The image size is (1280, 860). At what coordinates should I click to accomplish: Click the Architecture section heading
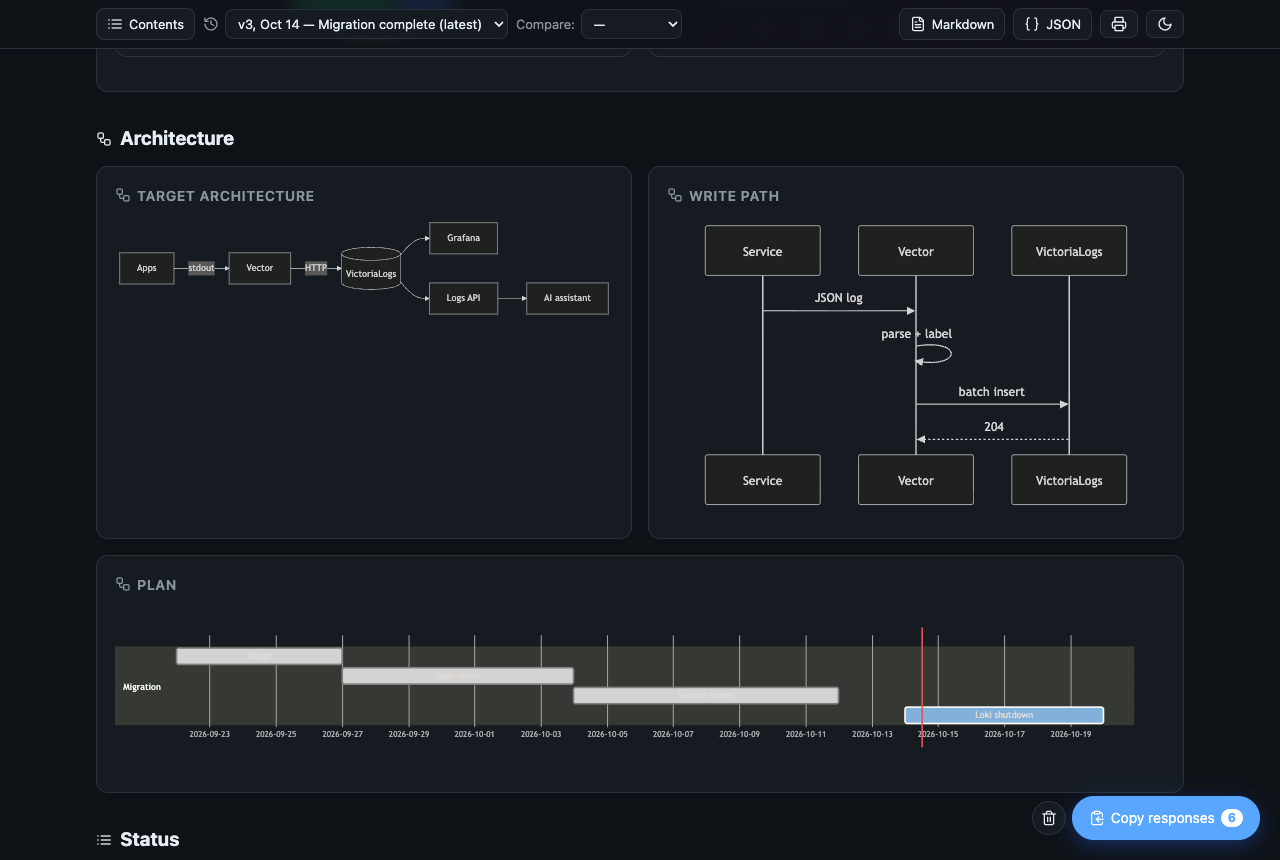[x=177, y=139]
